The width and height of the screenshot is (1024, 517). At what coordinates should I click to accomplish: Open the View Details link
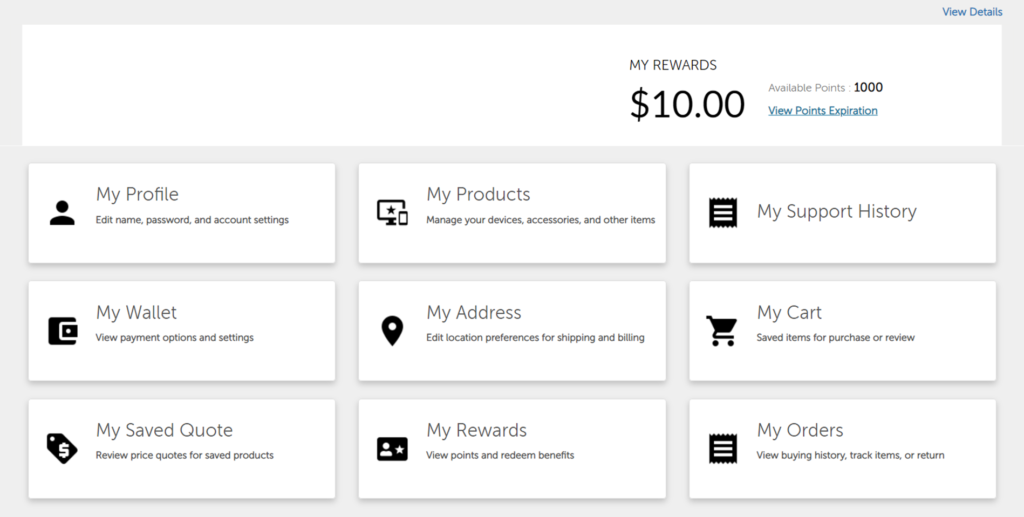pyautogui.click(x=972, y=12)
